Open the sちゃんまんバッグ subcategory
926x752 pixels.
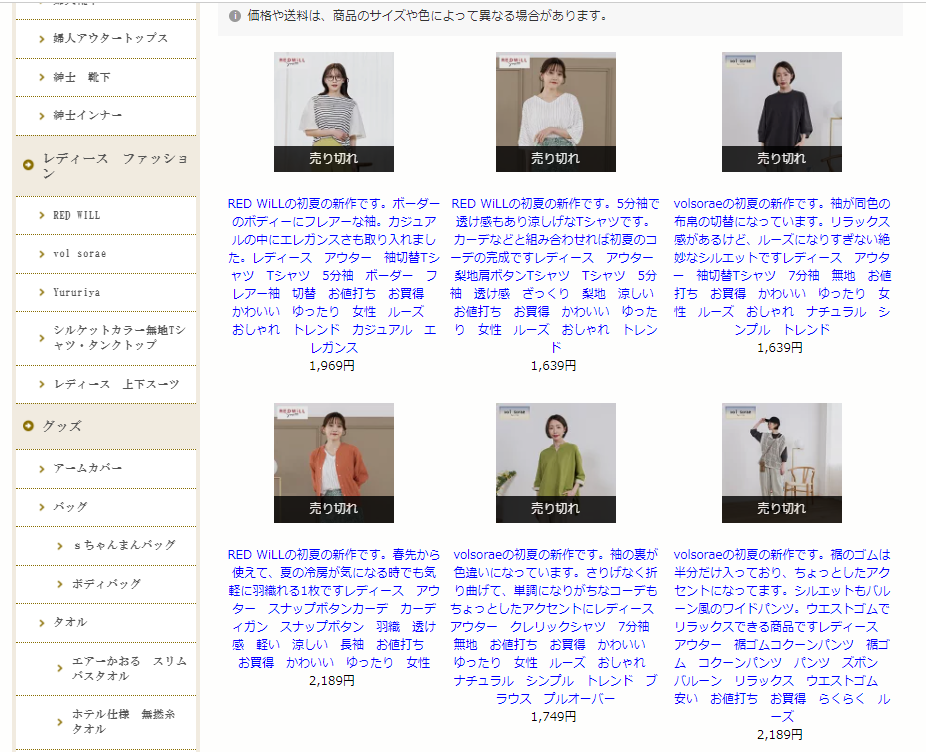click(x=123, y=545)
